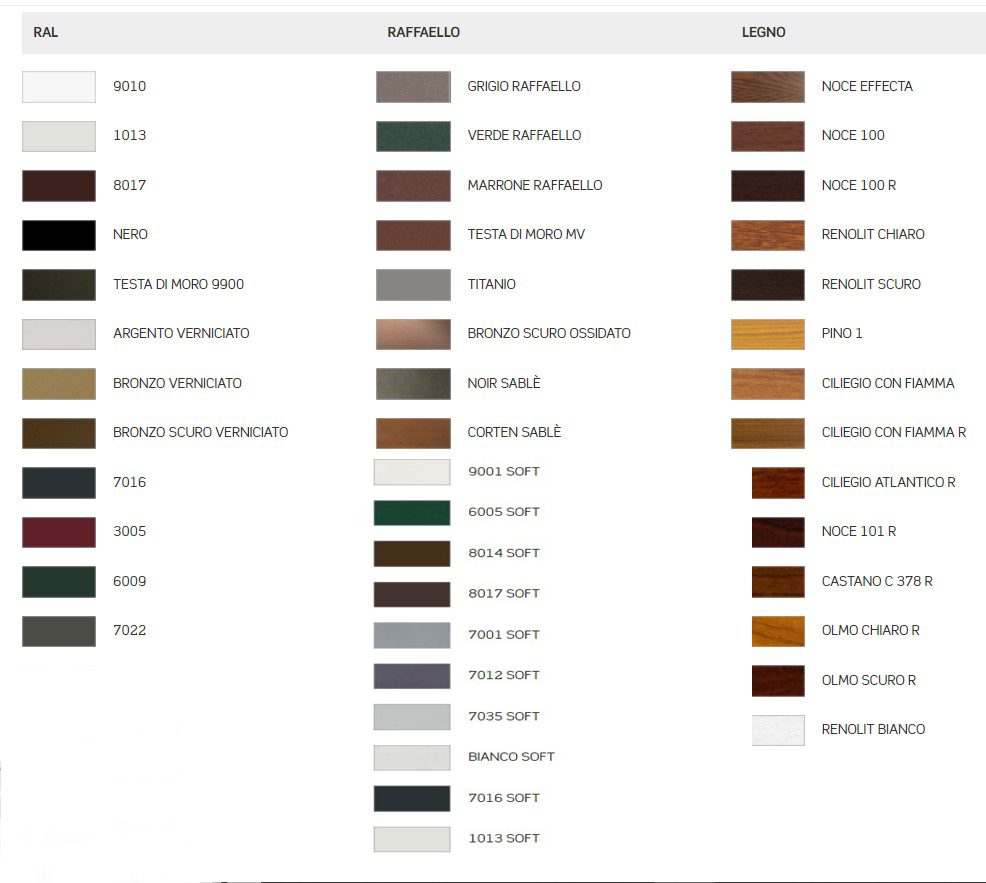Image resolution: width=986 pixels, height=883 pixels.
Task: Choose the 3005 wine red swatch
Action: (x=59, y=532)
